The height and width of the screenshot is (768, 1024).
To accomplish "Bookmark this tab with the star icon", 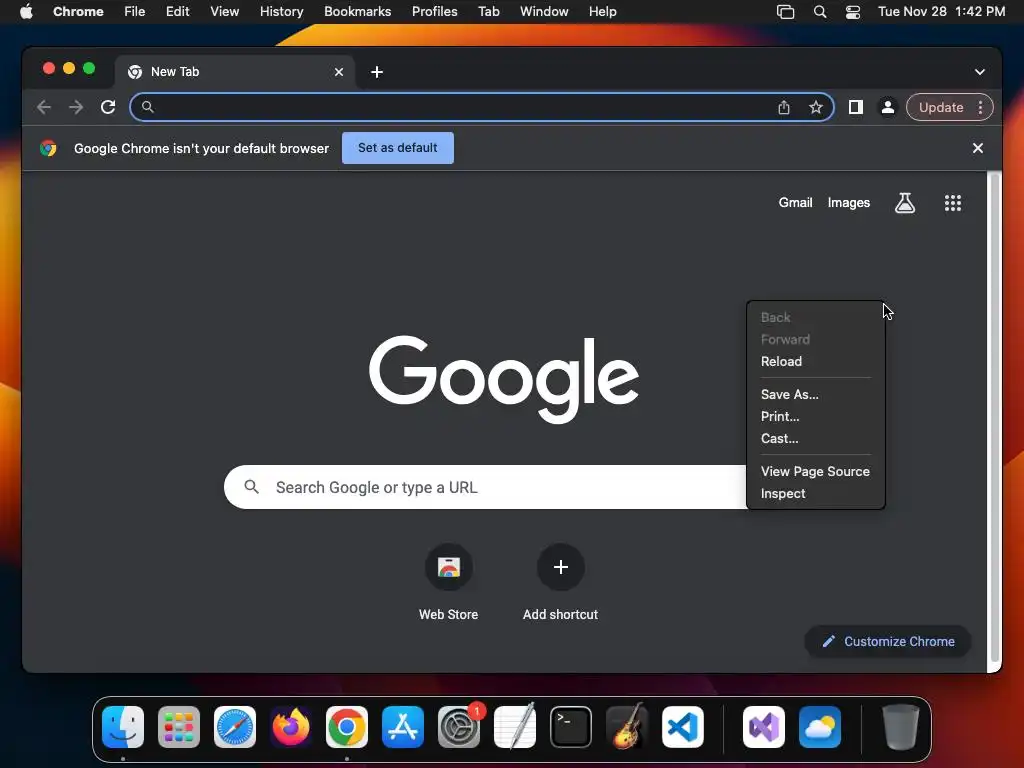I will [x=816, y=108].
